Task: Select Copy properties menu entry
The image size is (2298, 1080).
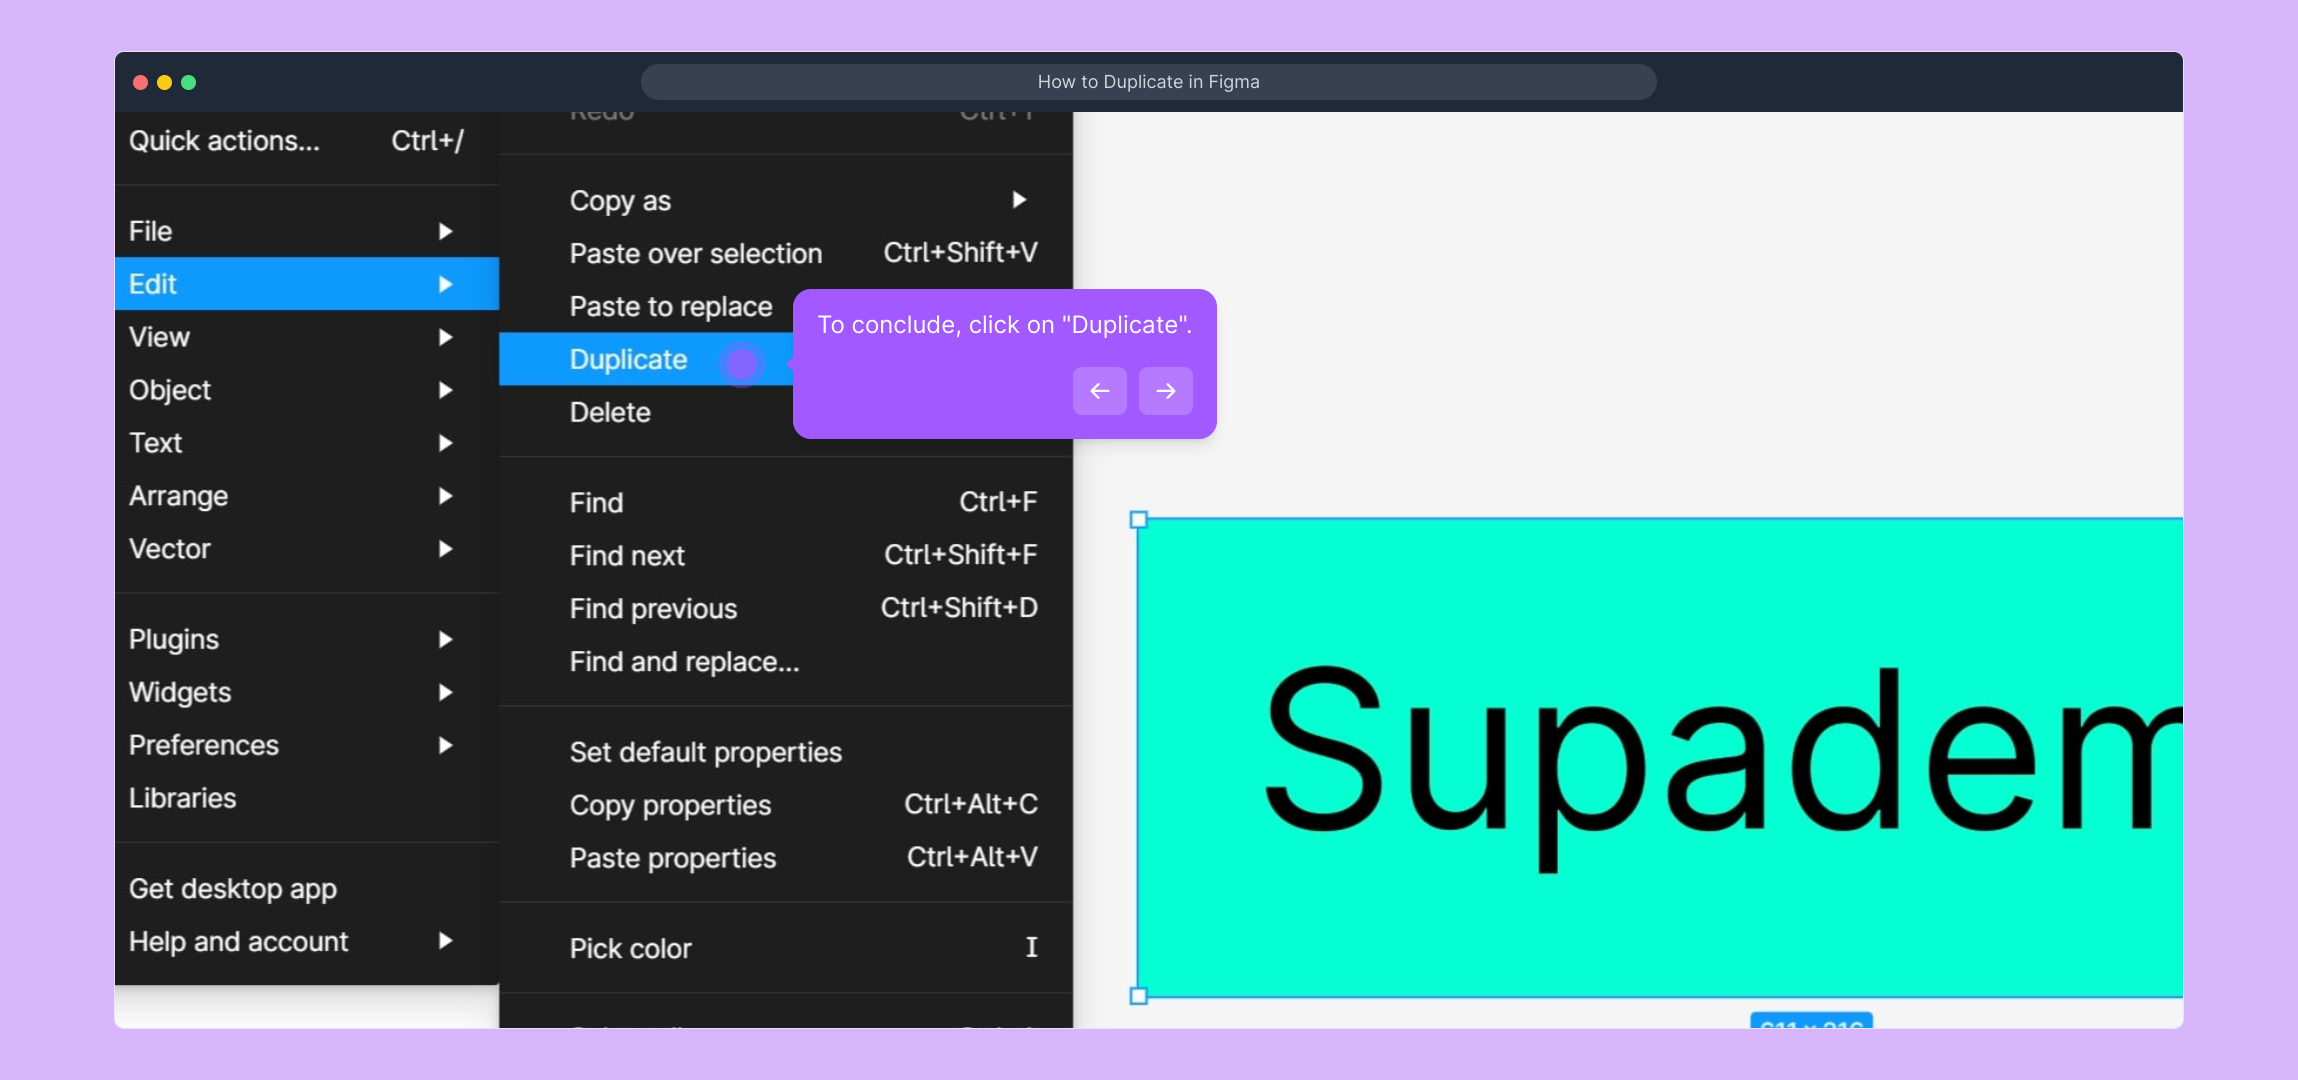Action: click(x=670, y=805)
